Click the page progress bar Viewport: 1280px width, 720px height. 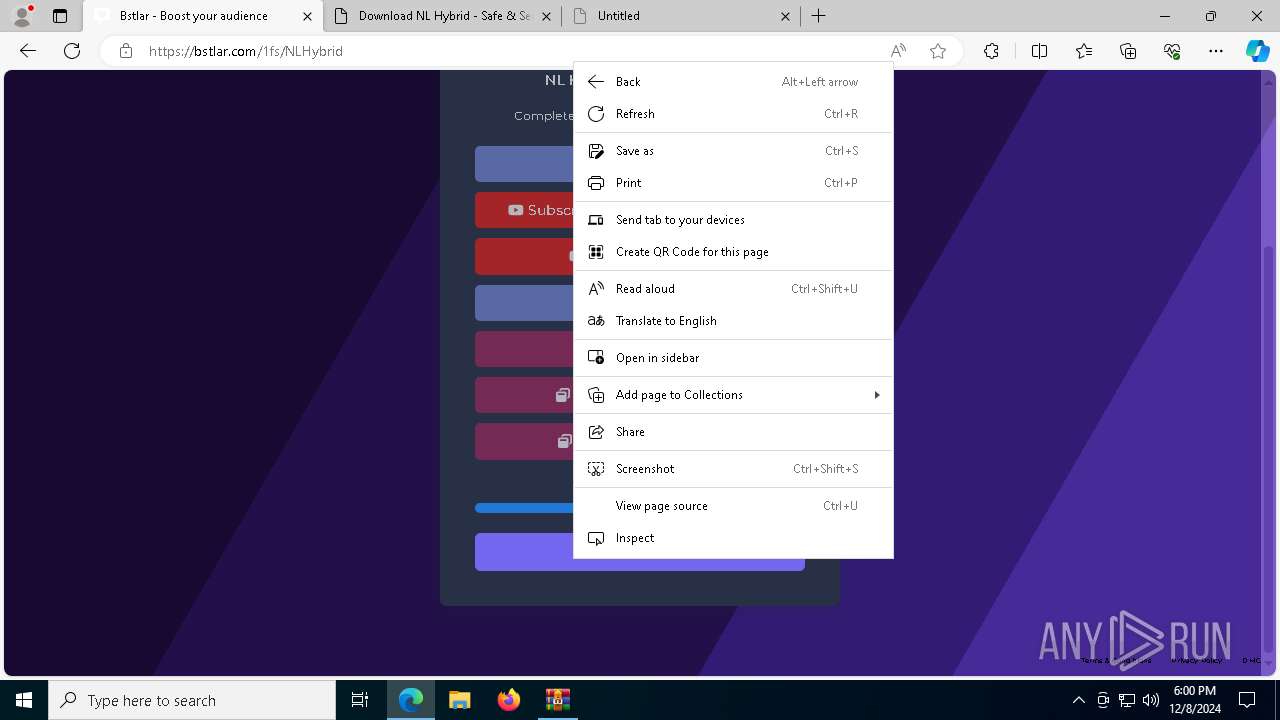tap(524, 508)
